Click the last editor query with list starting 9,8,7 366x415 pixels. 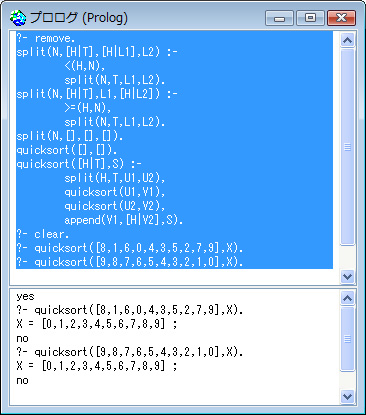130,262
